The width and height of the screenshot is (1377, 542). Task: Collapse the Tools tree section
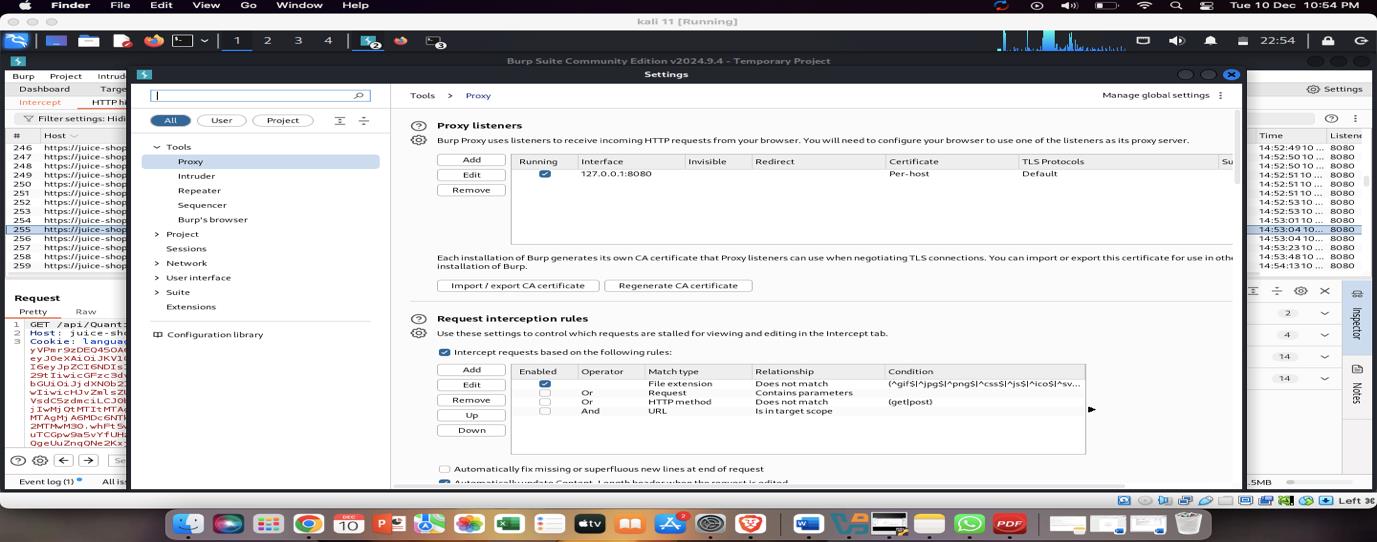[x=156, y=147]
